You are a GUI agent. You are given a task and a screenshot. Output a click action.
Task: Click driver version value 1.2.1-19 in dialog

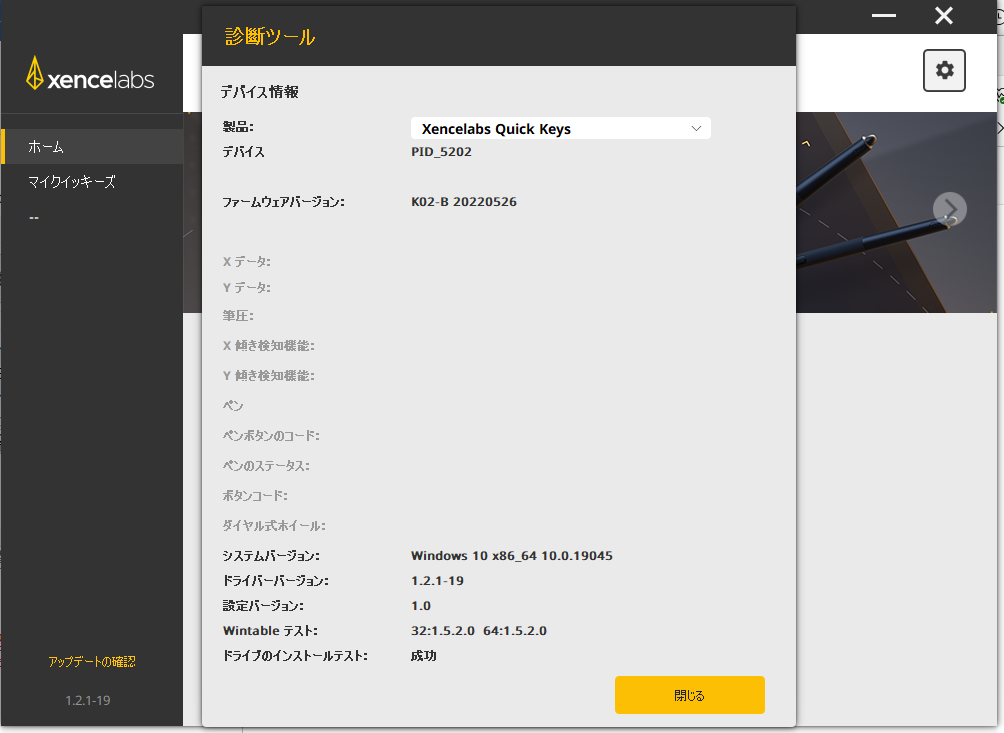437,581
